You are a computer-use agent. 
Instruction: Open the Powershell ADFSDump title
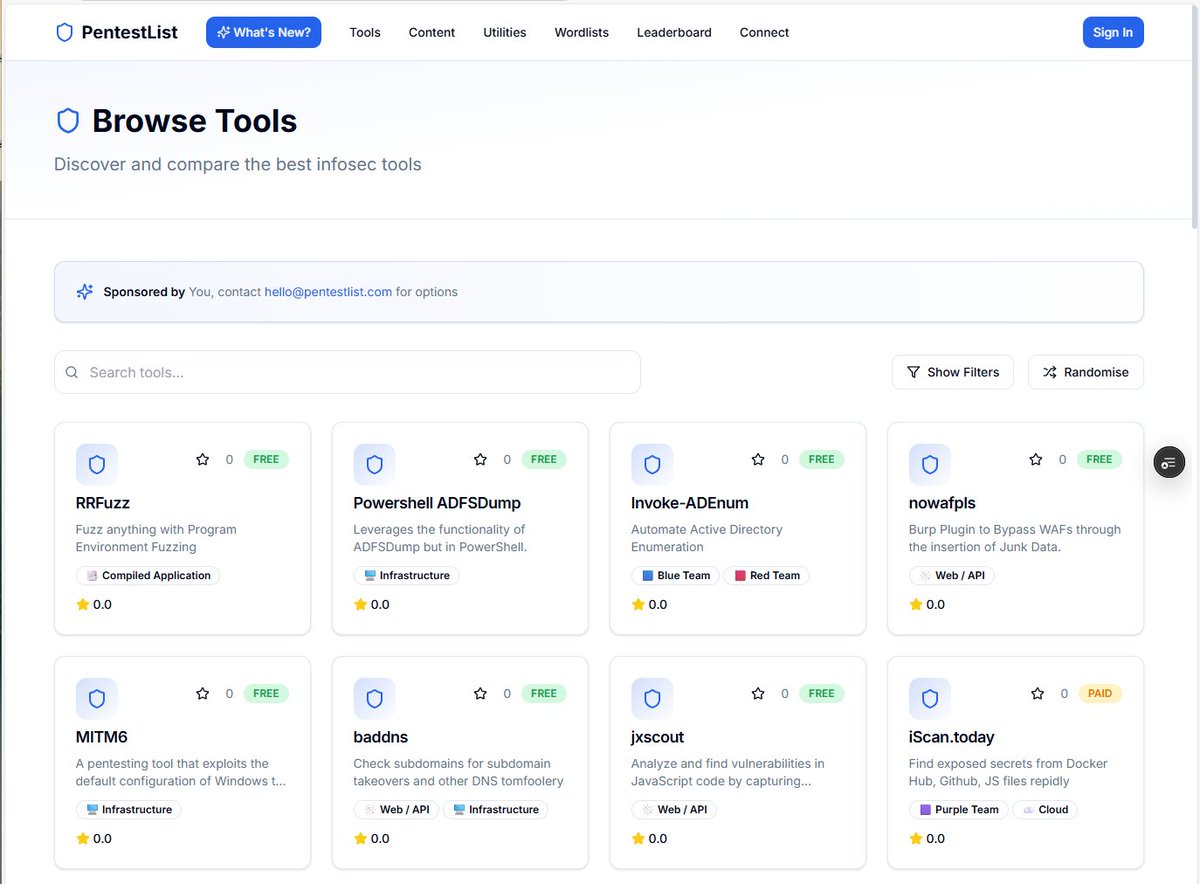pos(437,503)
